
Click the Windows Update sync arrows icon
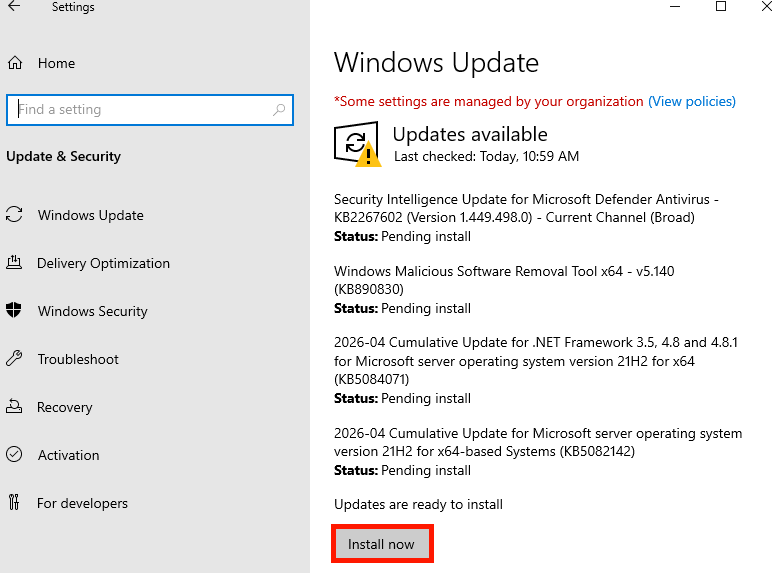[14, 215]
